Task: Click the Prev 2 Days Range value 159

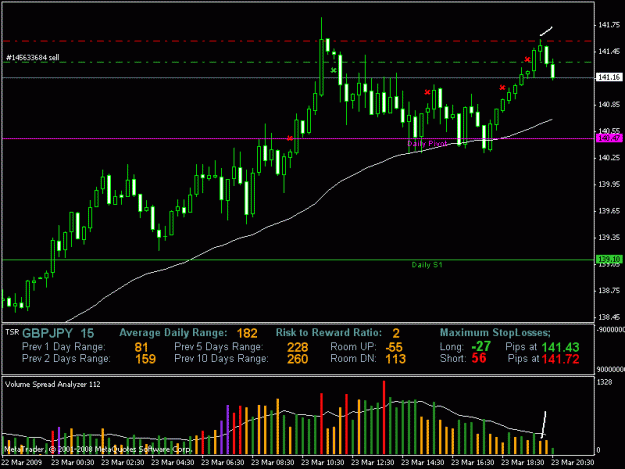Action: pos(145,359)
